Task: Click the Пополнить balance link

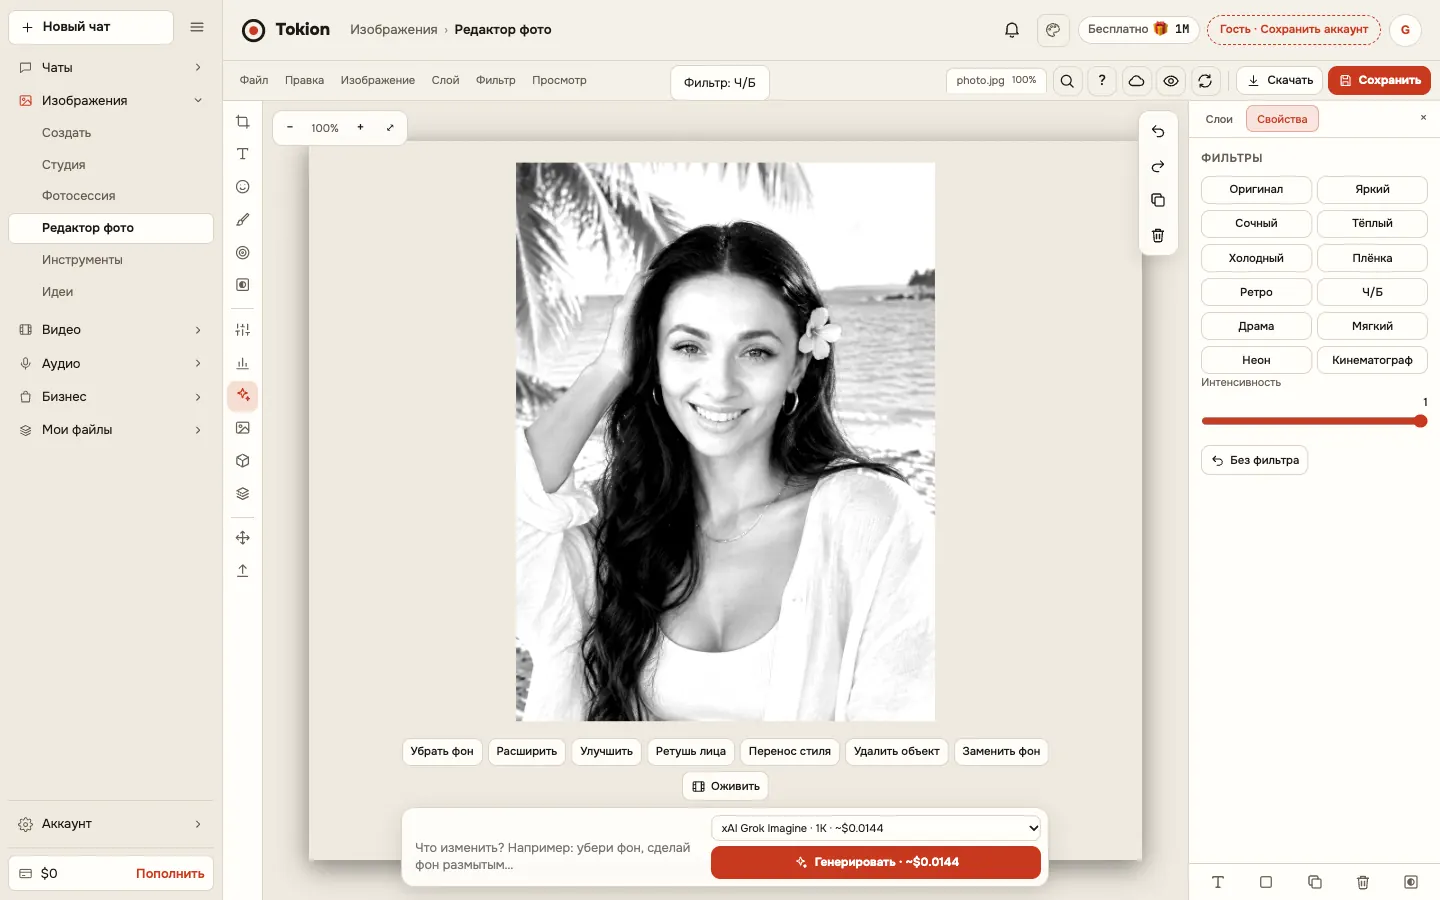Action: pos(170,873)
